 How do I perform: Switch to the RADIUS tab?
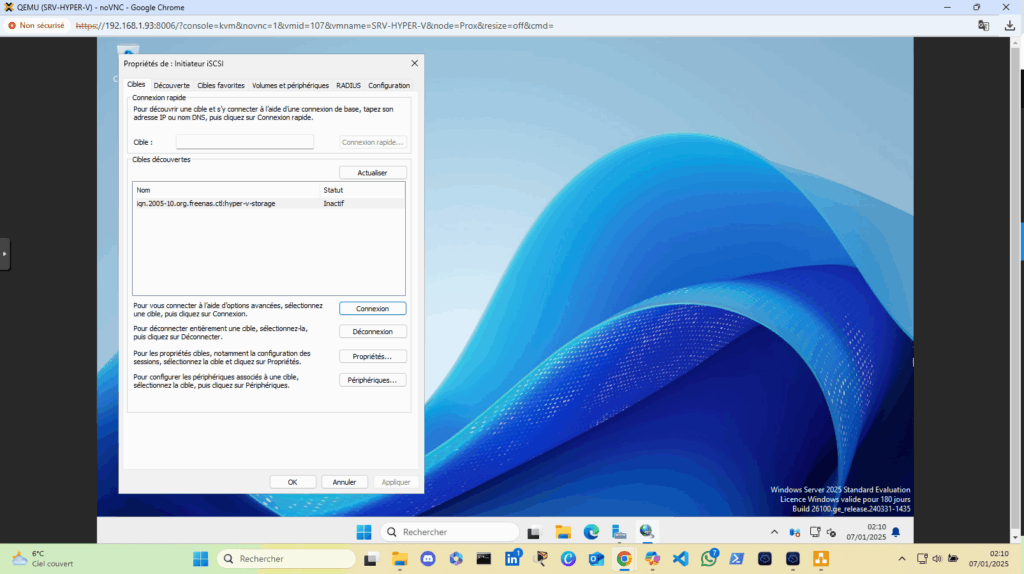[x=348, y=86]
